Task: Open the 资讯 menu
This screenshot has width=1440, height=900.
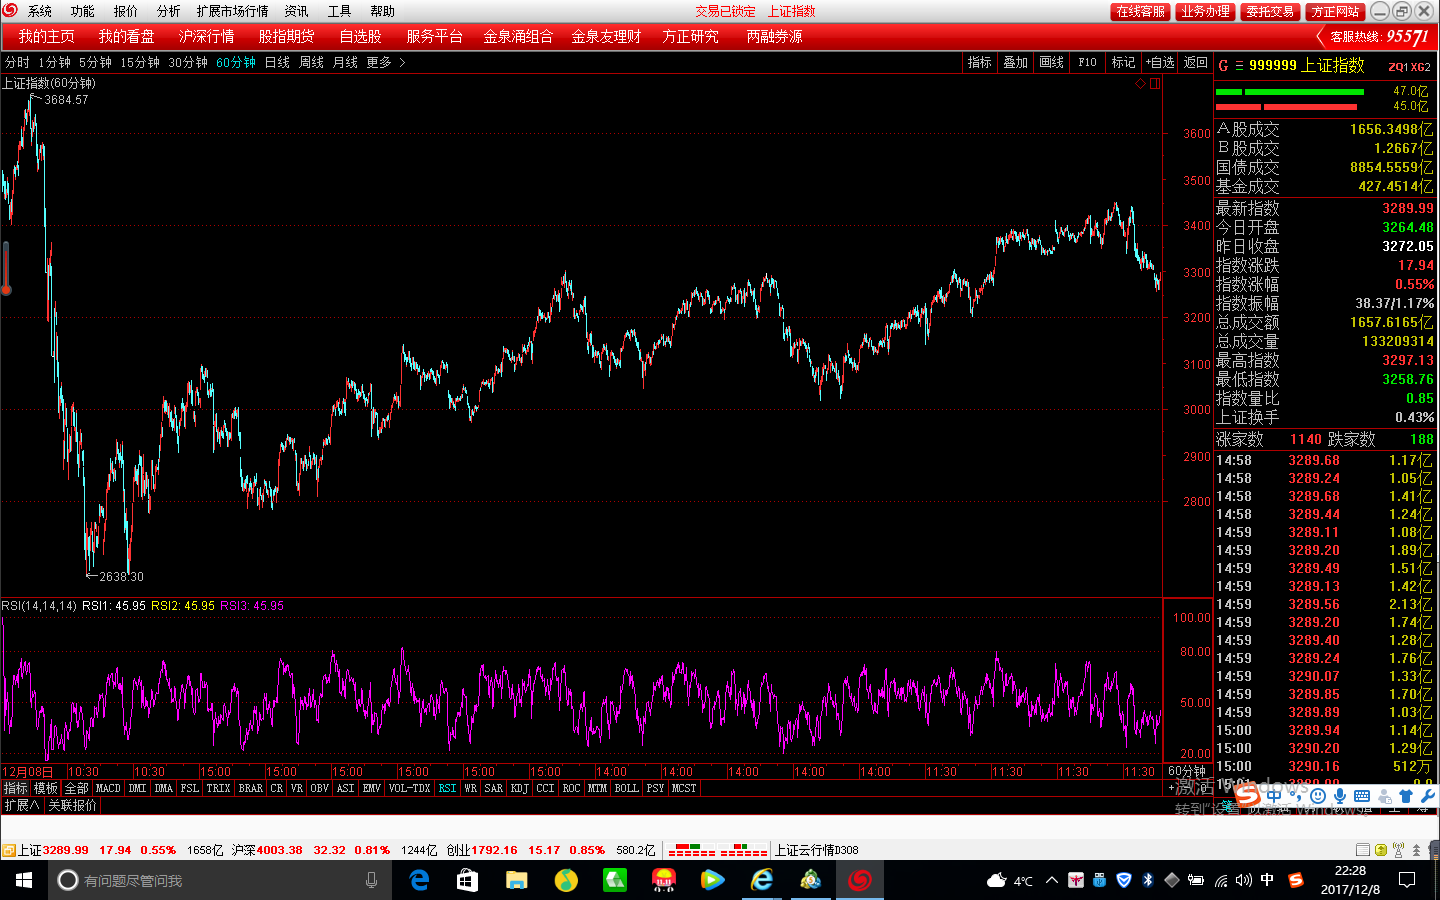Action: pos(296,11)
